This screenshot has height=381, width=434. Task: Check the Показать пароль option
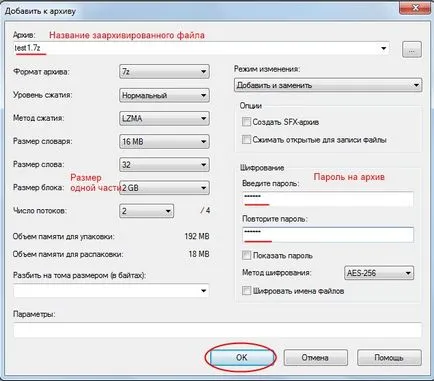pos(246,256)
